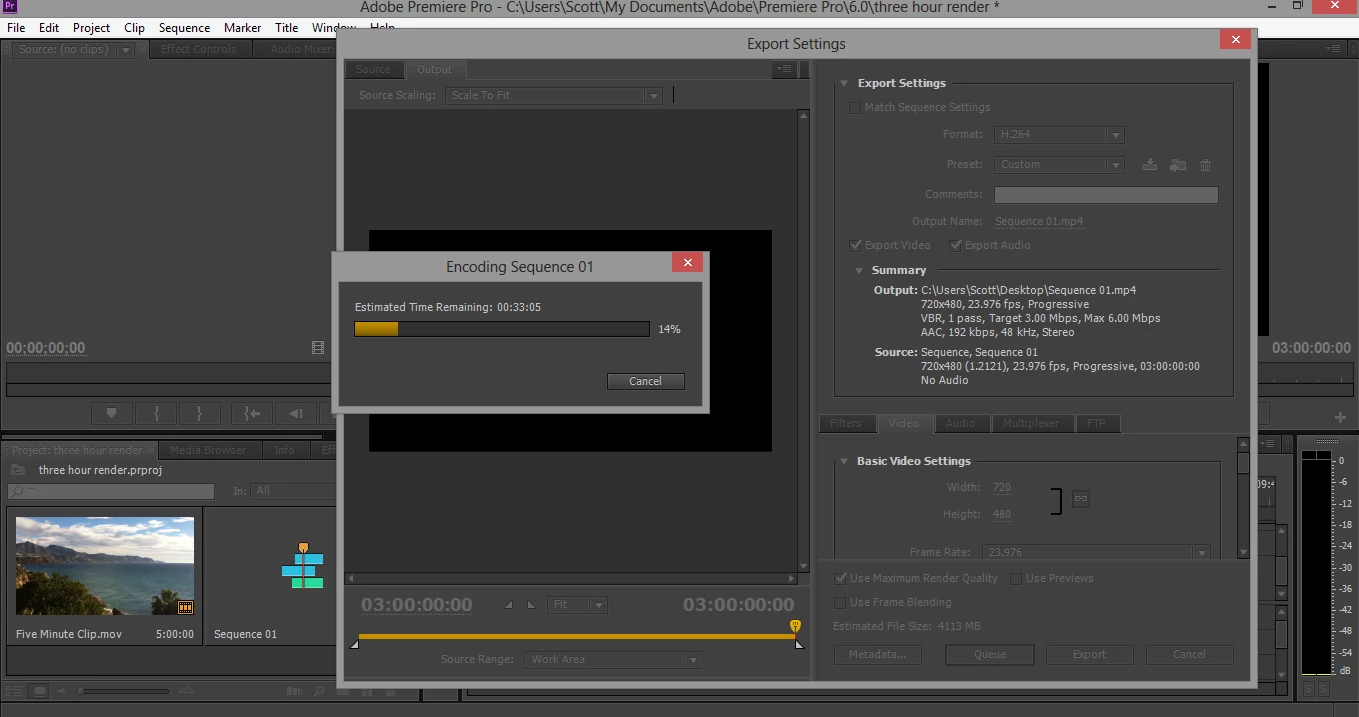Click the Sequence 01 sequence icon
1359x717 pixels.
tap(303, 565)
